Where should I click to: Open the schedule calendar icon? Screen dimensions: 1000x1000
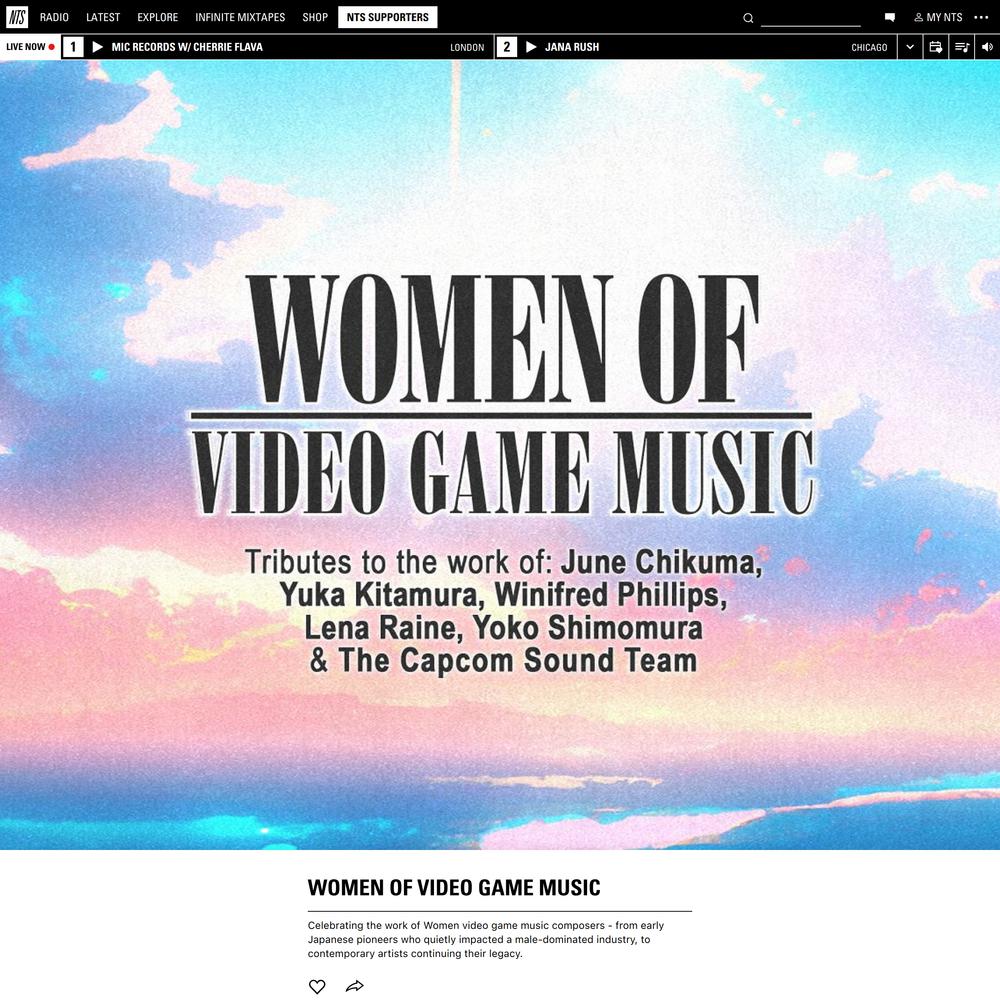[936, 47]
